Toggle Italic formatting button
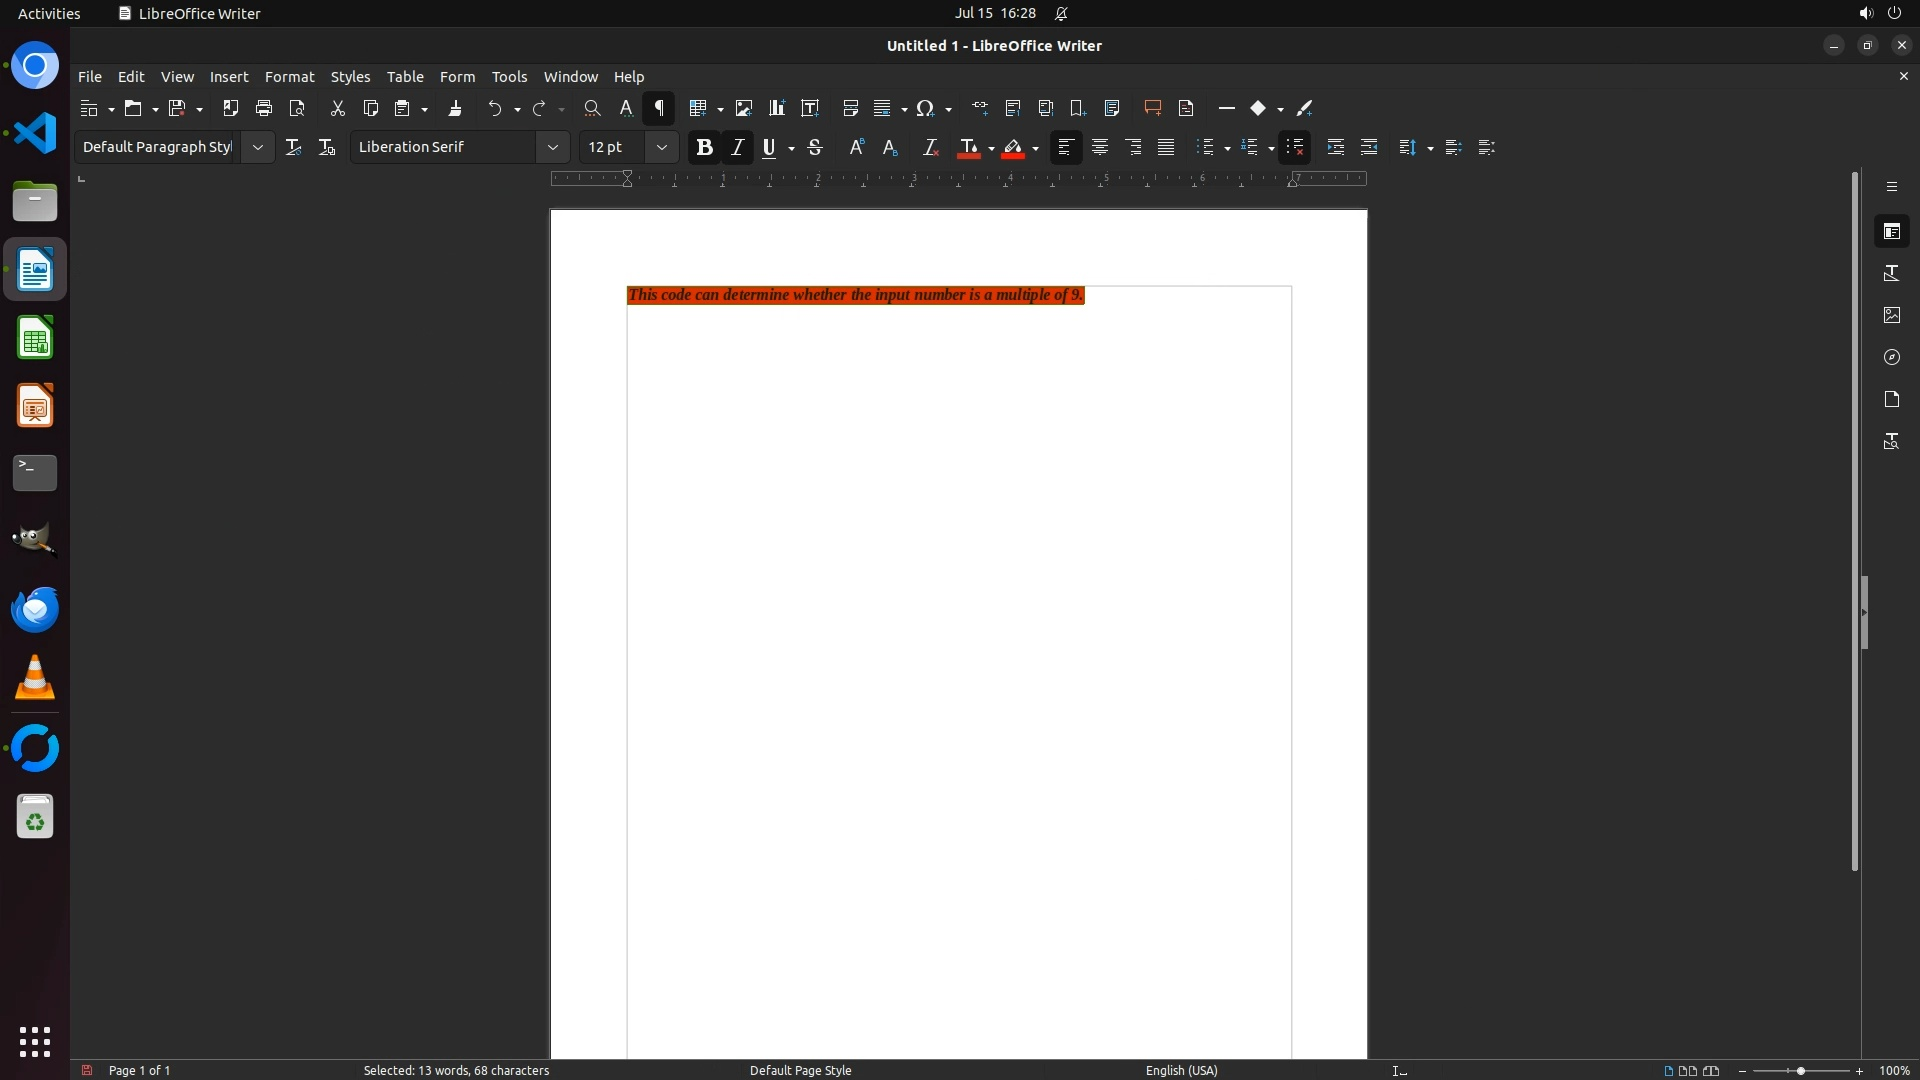 coord(737,147)
